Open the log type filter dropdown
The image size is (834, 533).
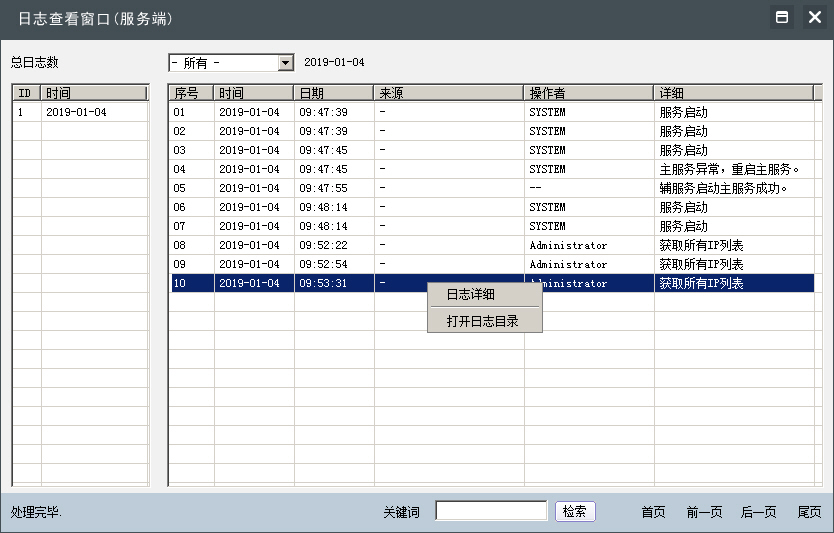pos(285,63)
